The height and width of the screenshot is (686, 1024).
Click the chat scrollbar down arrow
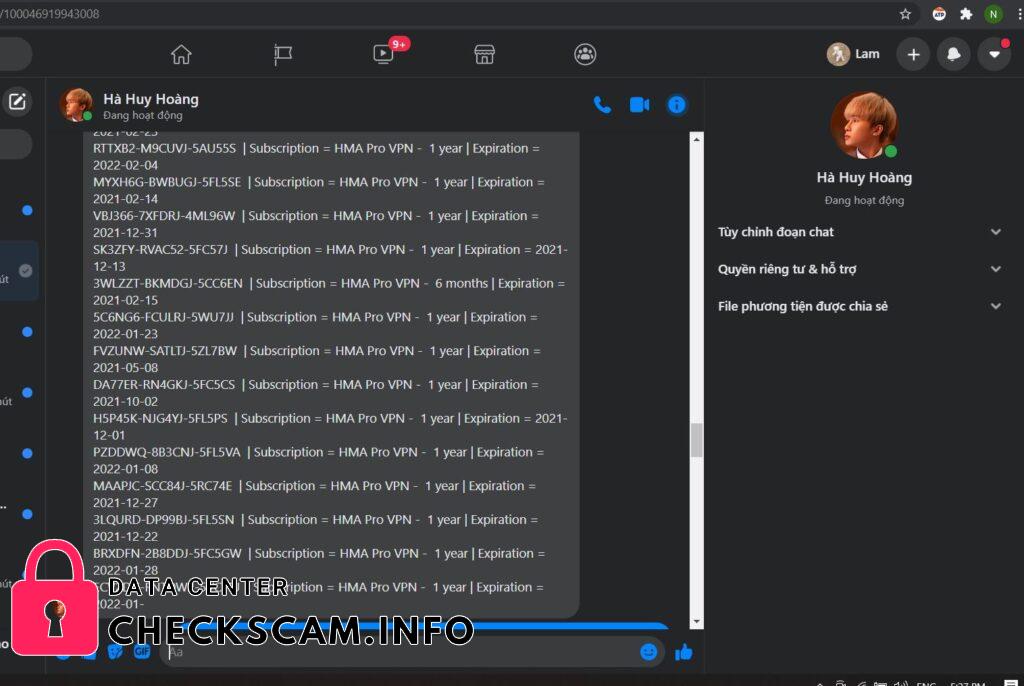[697, 622]
